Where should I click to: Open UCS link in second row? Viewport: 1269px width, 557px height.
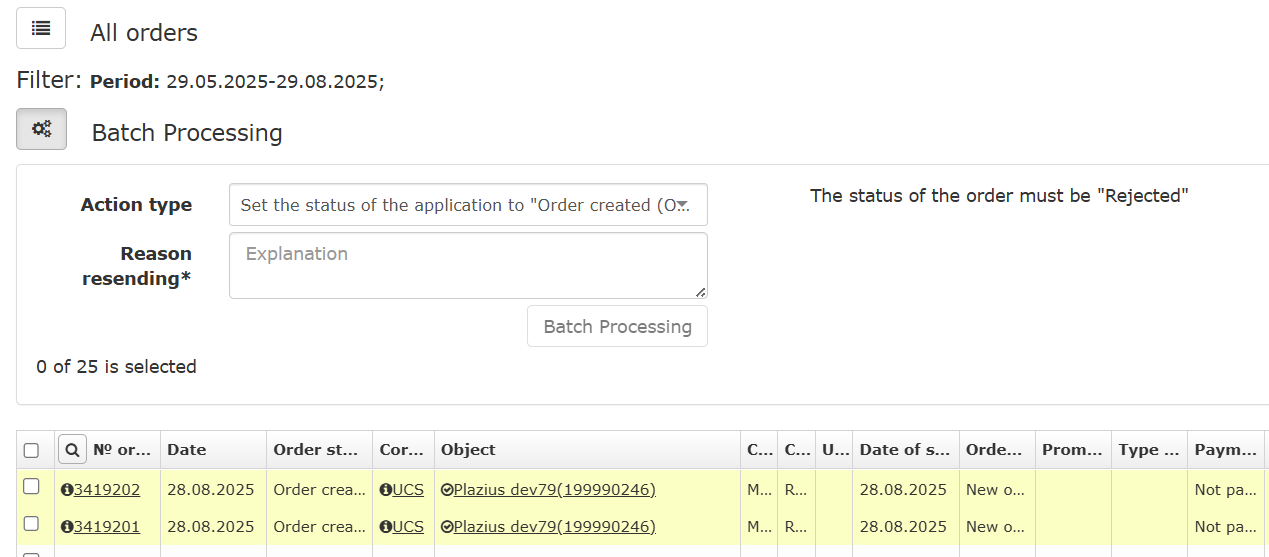click(x=408, y=527)
